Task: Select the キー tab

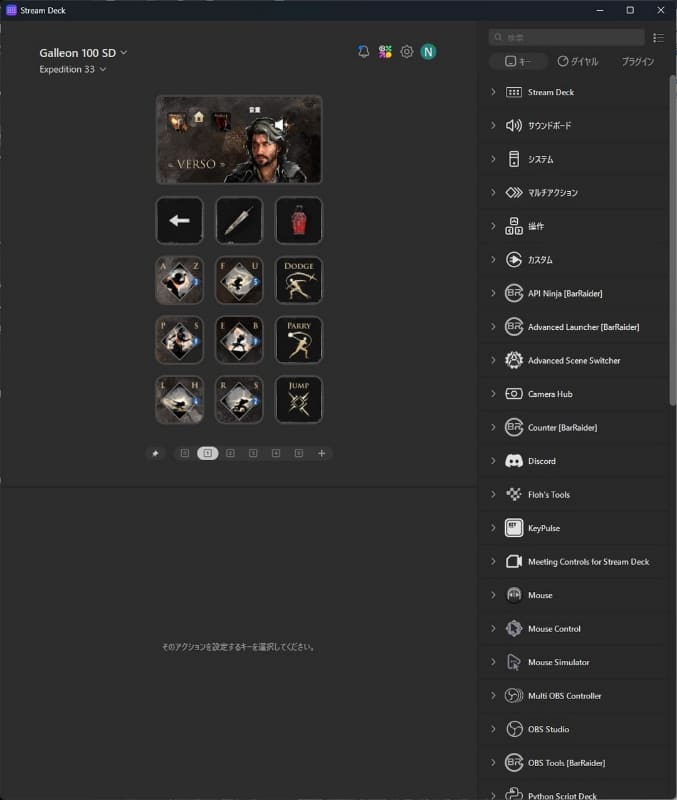Action: pos(518,61)
